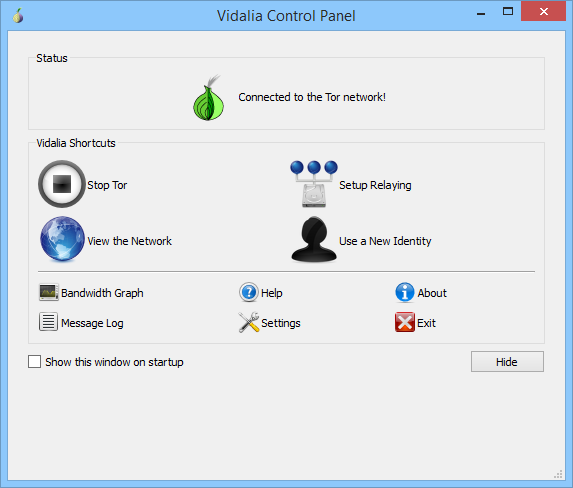Click the Stop Tor square icon
573x488 pixels.
[x=62, y=184]
